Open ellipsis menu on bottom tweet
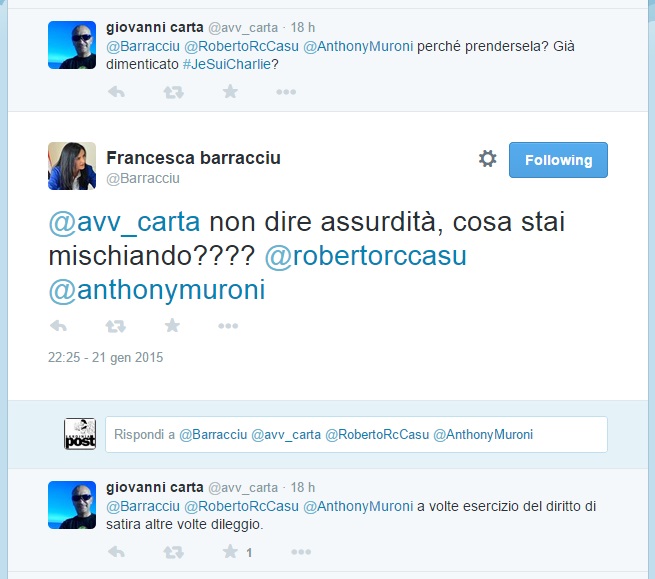 pyautogui.click(x=301, y=552)
